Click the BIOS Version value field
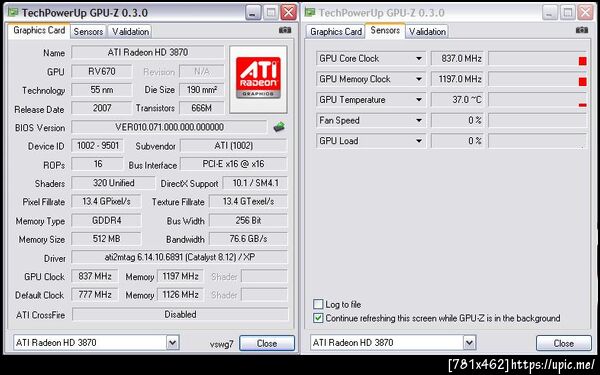600x375 pixels. point(169,127)
